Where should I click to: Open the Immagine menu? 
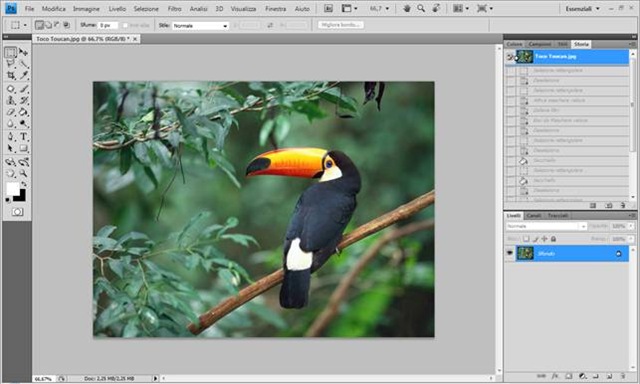(86, 9)
